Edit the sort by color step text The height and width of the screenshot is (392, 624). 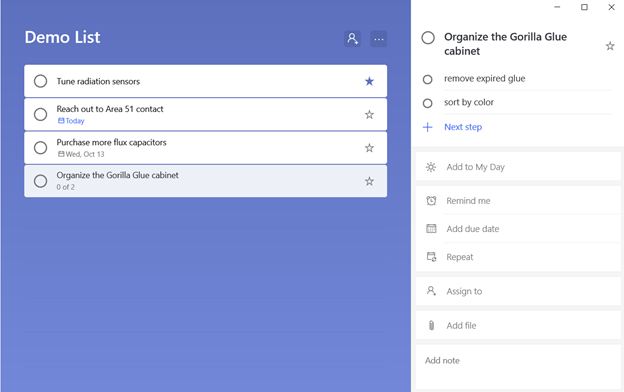coord(469,103)
